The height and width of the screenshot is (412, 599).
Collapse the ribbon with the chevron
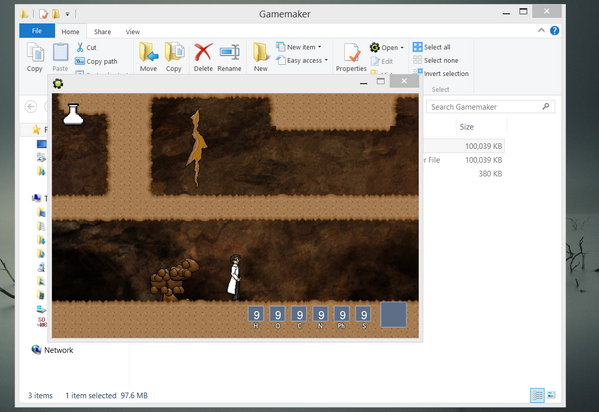[541, 31]
